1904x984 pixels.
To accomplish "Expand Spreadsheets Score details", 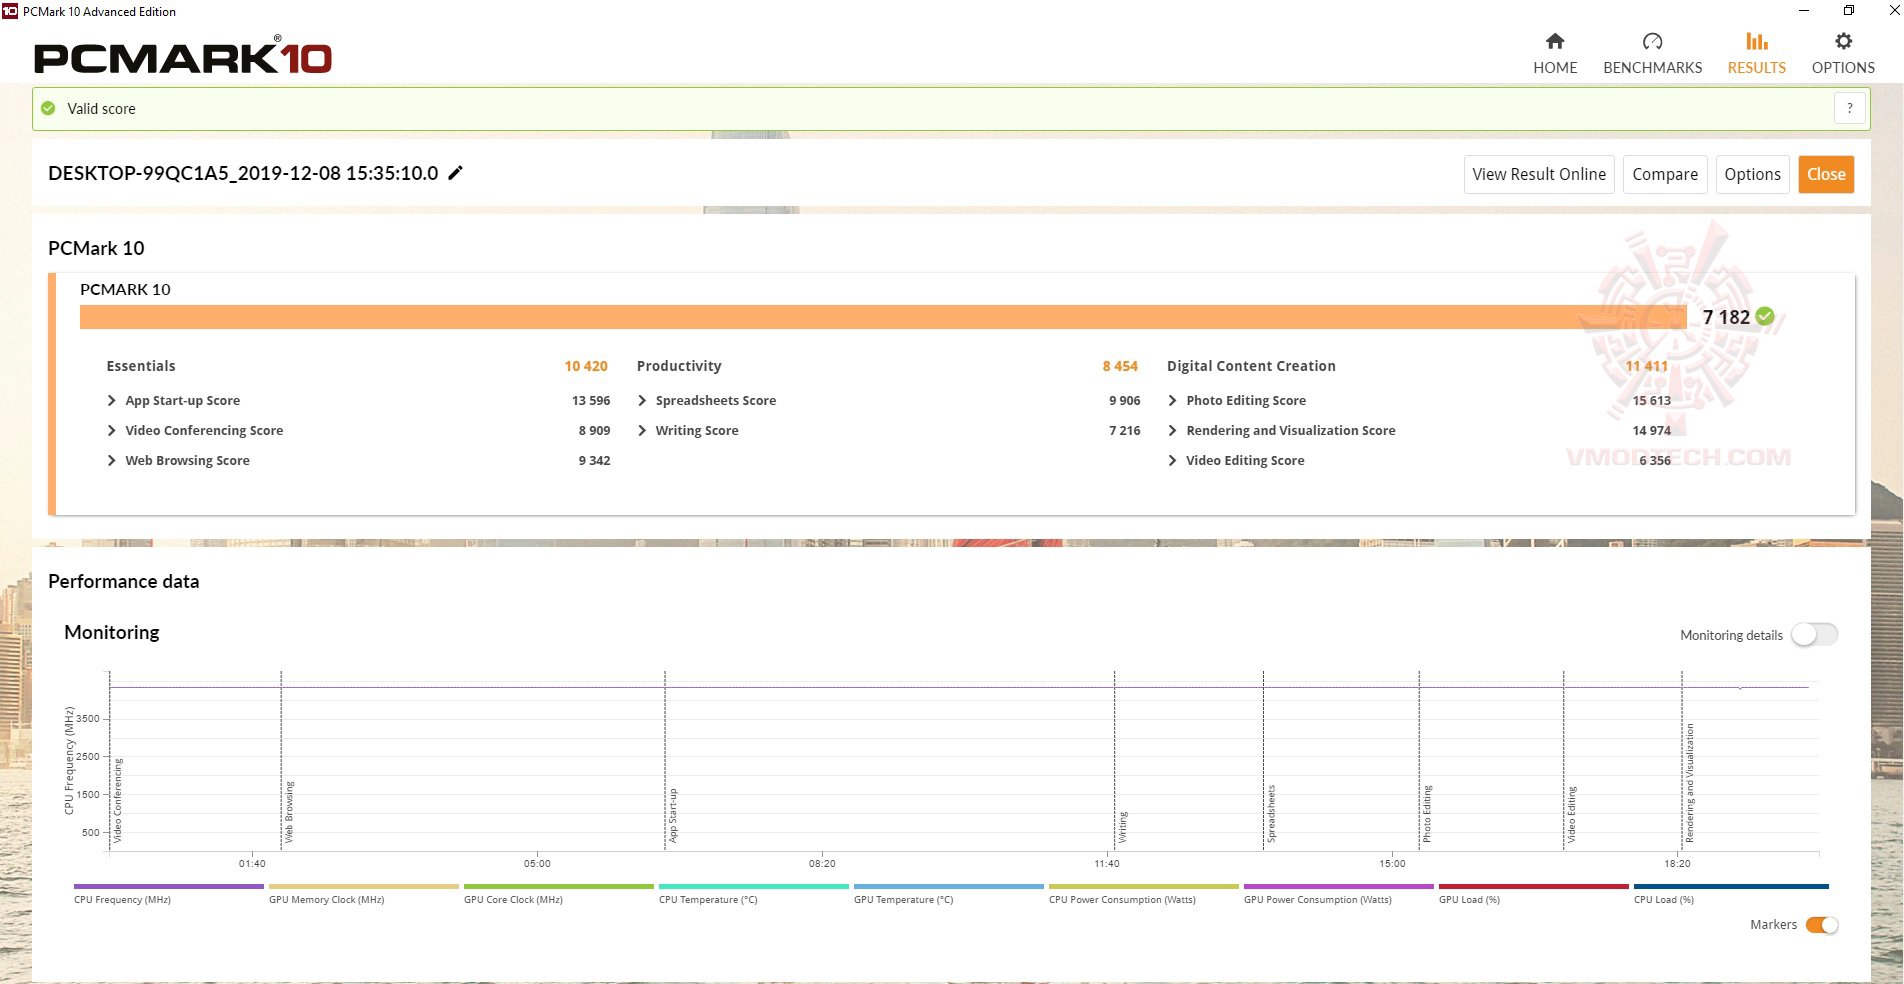I will click(x=642, y=400).
